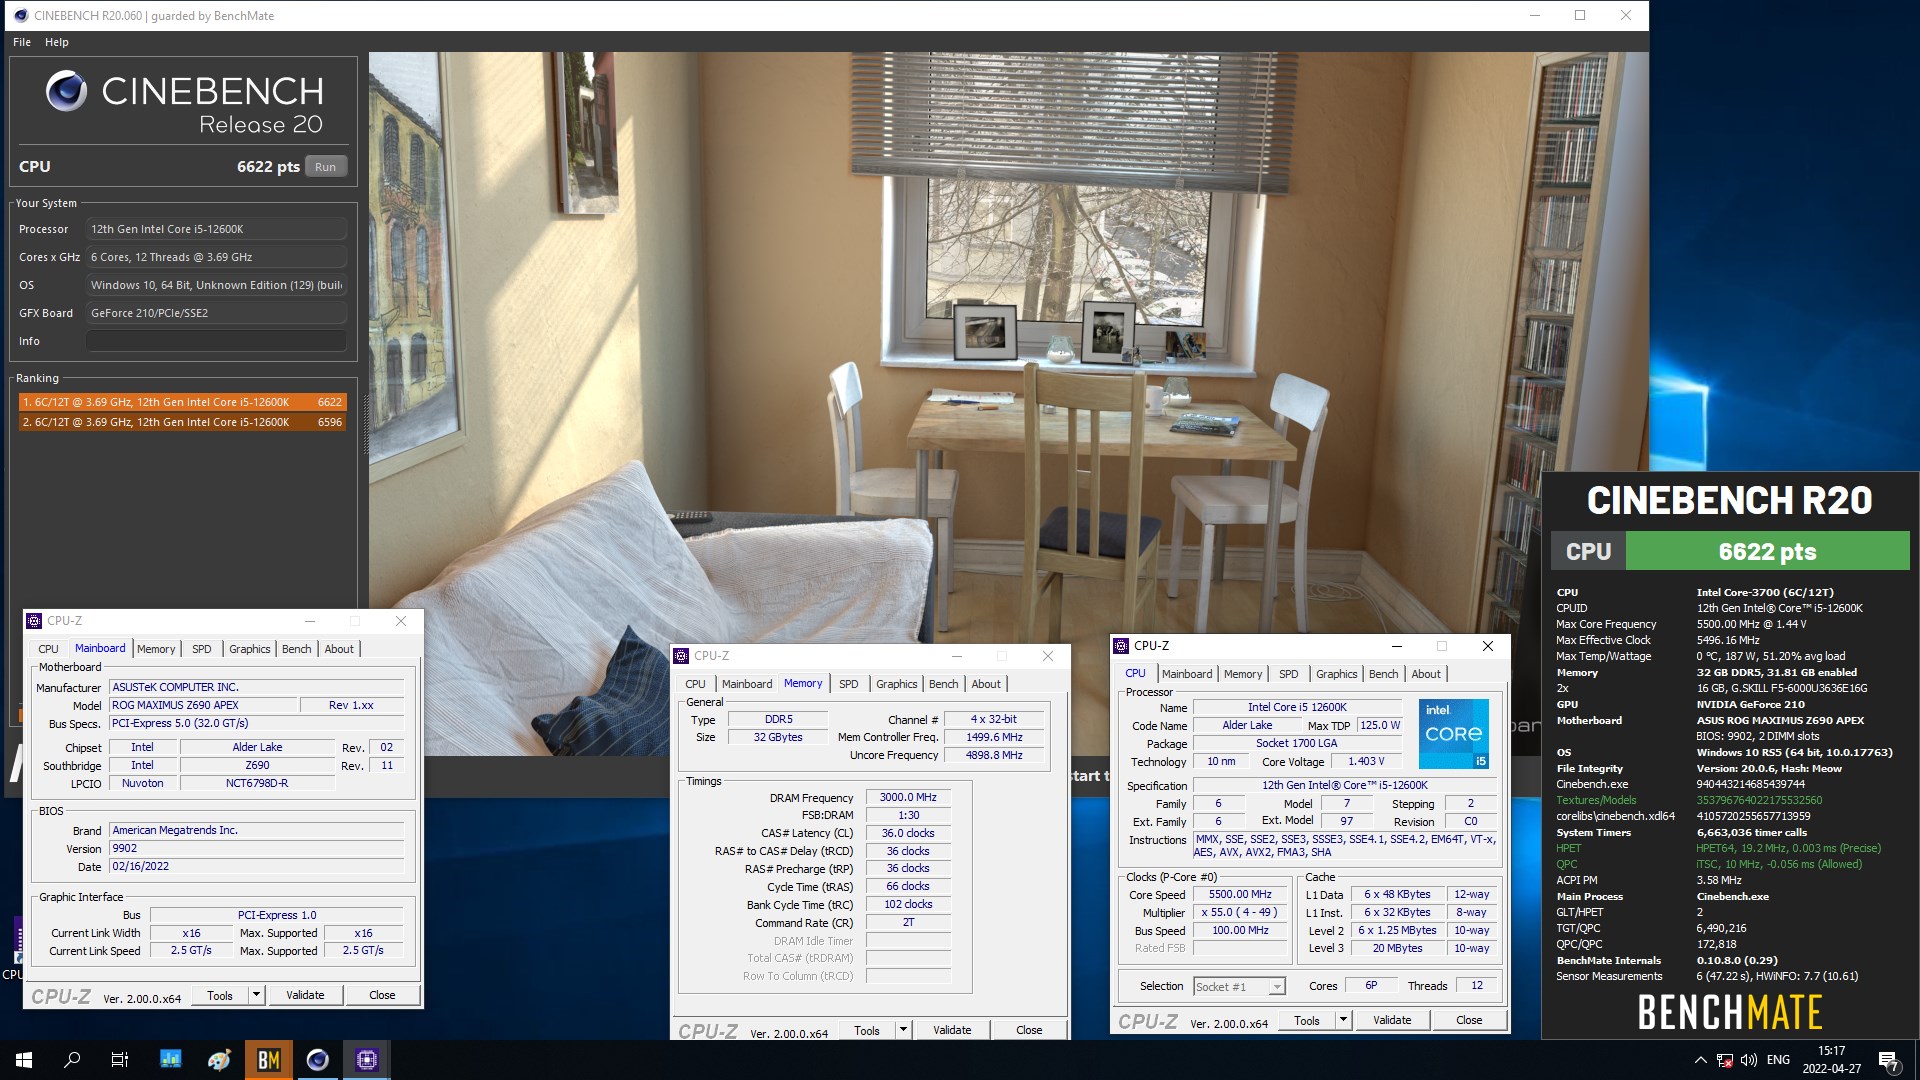This screenshot has width=1920, height=1080.
Task: Click Tools button in the Processor CPU-Z window
Action: pyautogui.click(x=1307, y=1021)
